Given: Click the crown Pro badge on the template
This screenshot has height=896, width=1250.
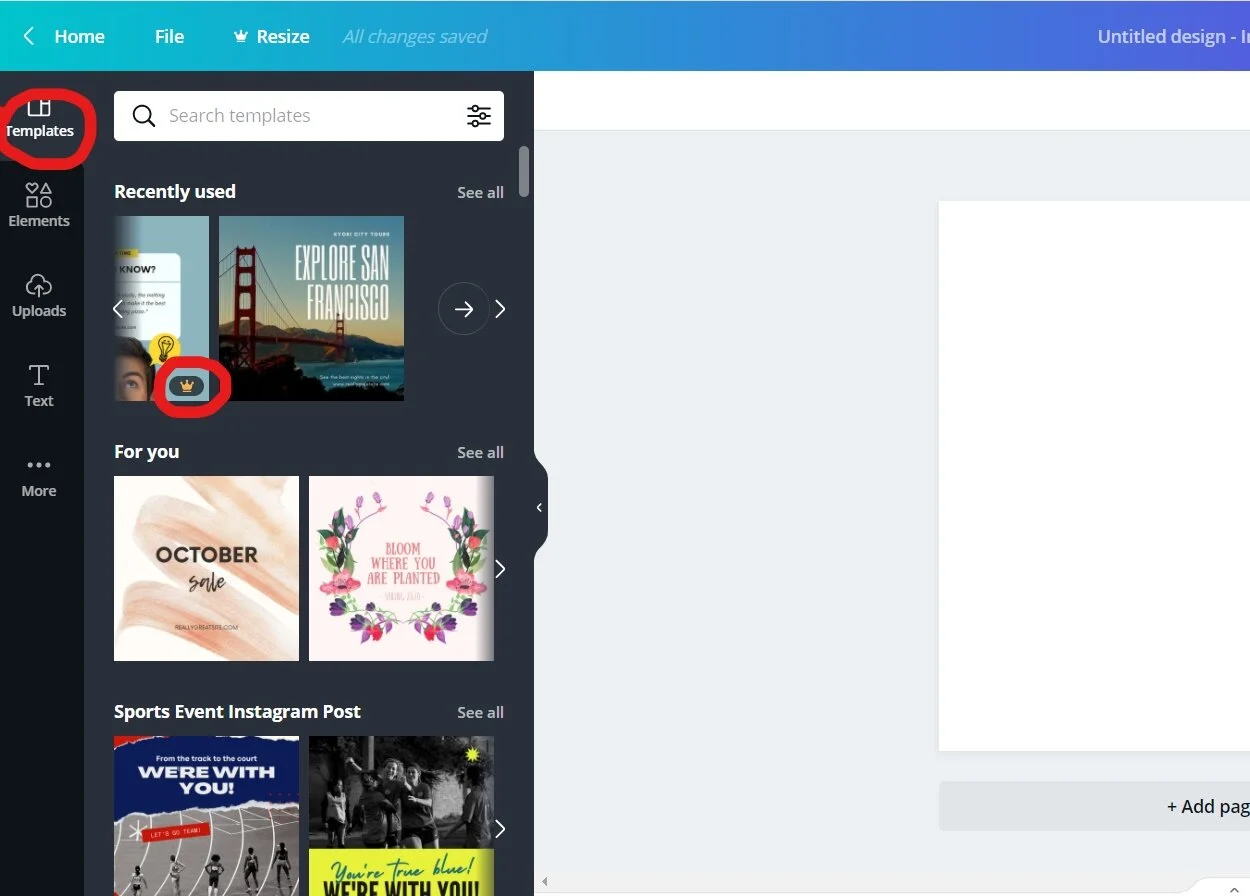Looking at the screenshot, I should [x=186, y=384].
